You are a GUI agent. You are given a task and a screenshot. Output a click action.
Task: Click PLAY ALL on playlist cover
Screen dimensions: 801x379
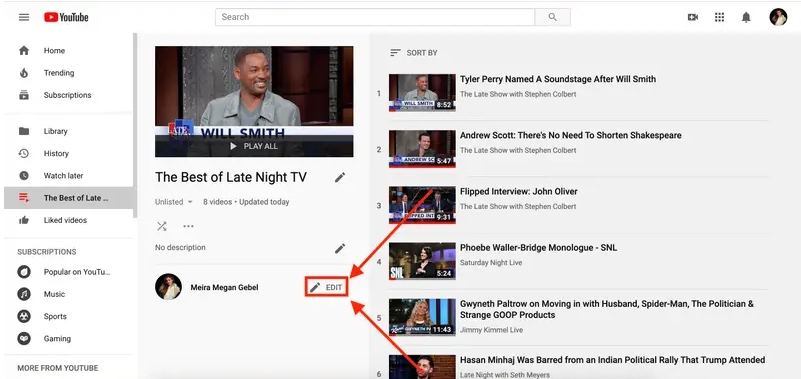click(x=254, y=146)
